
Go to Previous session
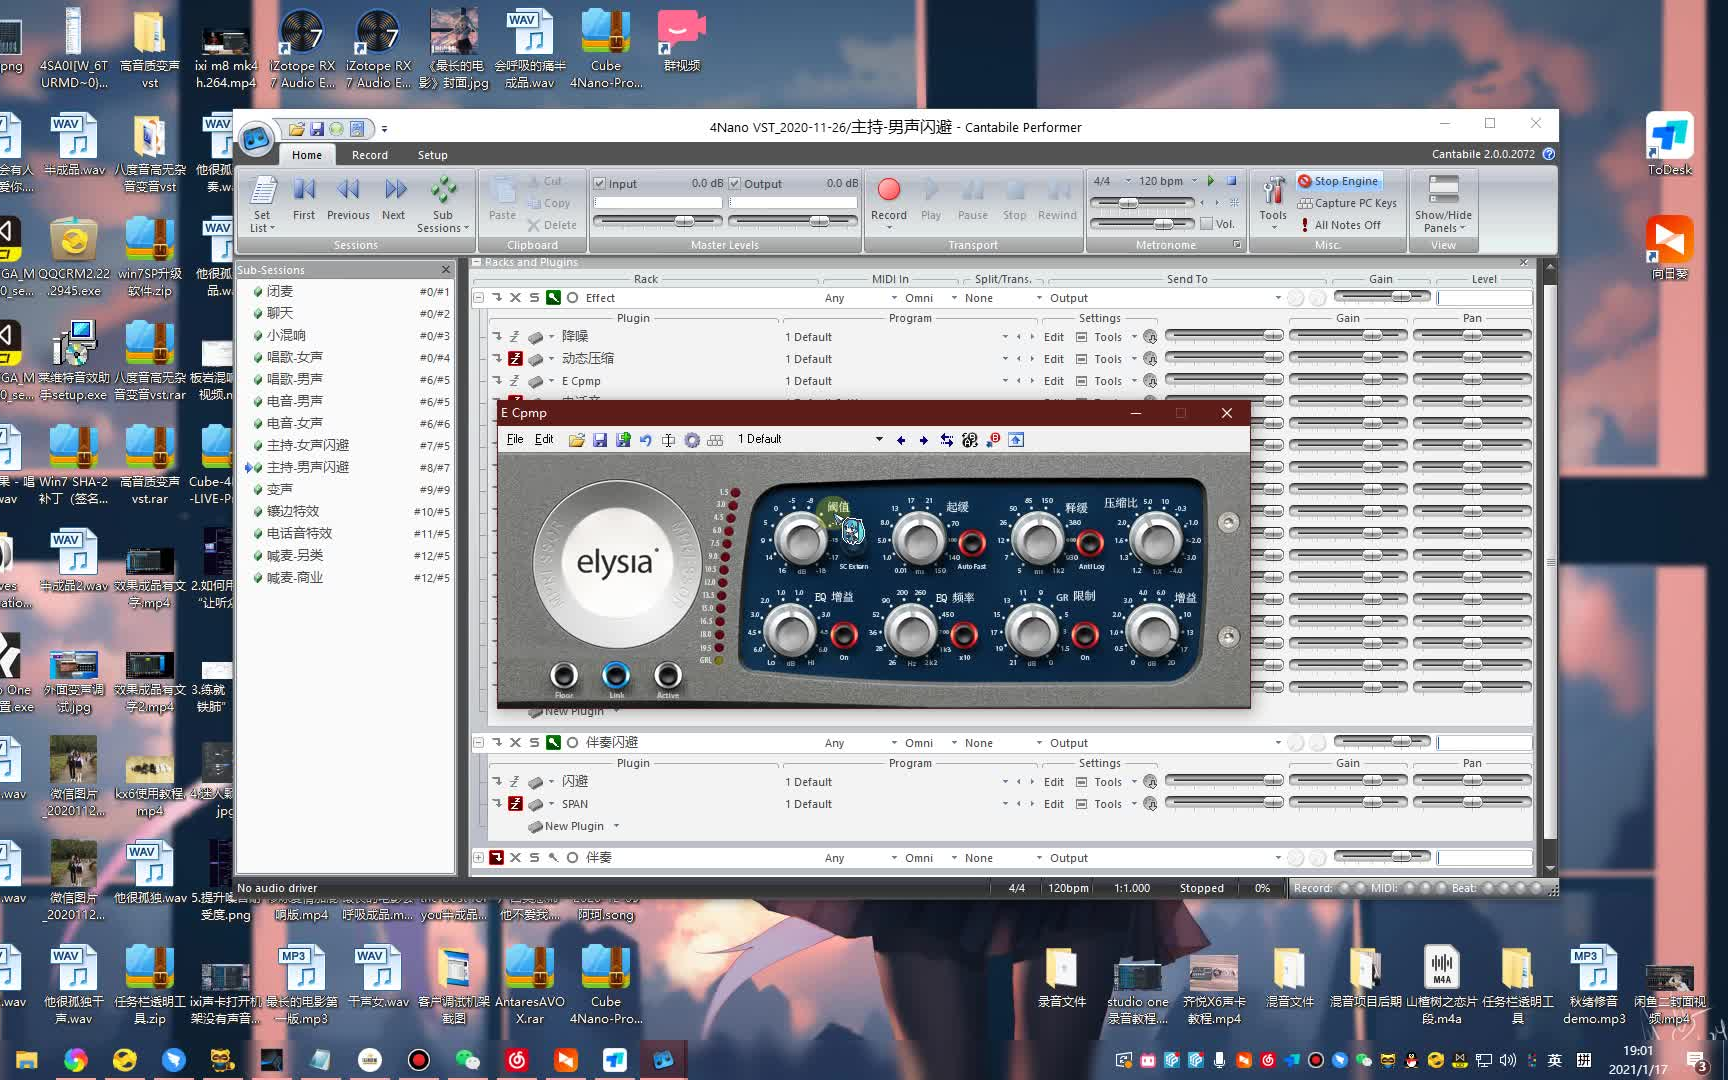pos(348,199)
